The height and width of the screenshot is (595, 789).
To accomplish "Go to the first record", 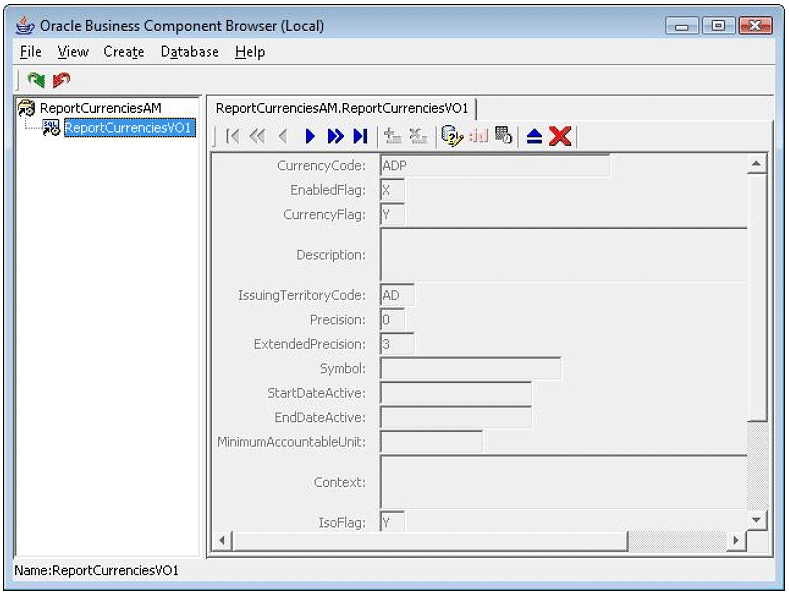I will (232, 136).
